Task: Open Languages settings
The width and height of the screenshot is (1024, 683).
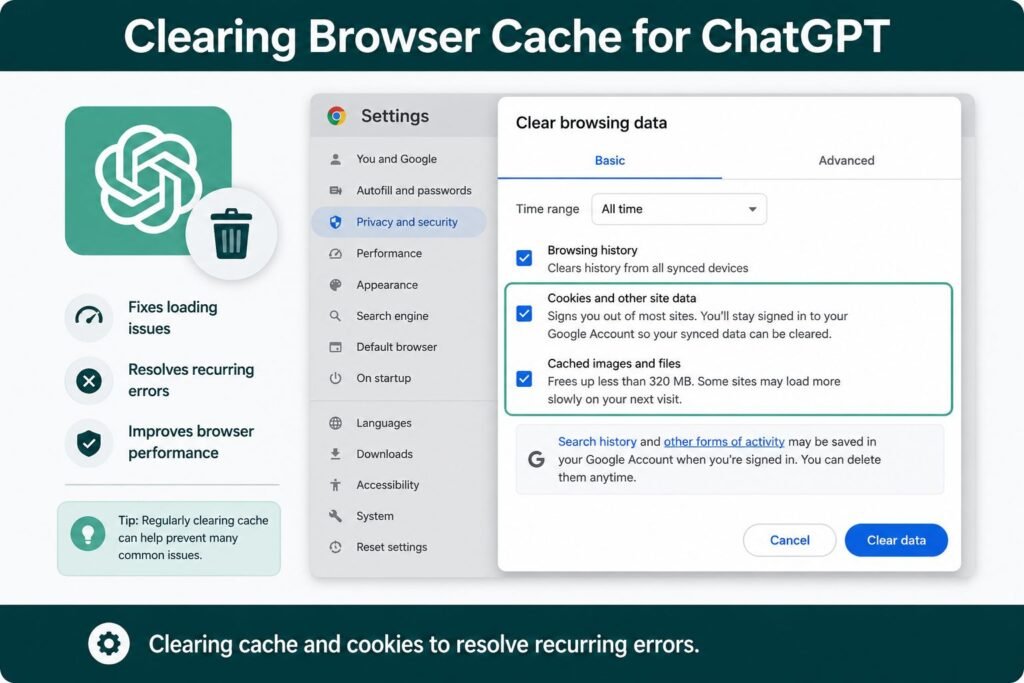Action: (383, 423)
